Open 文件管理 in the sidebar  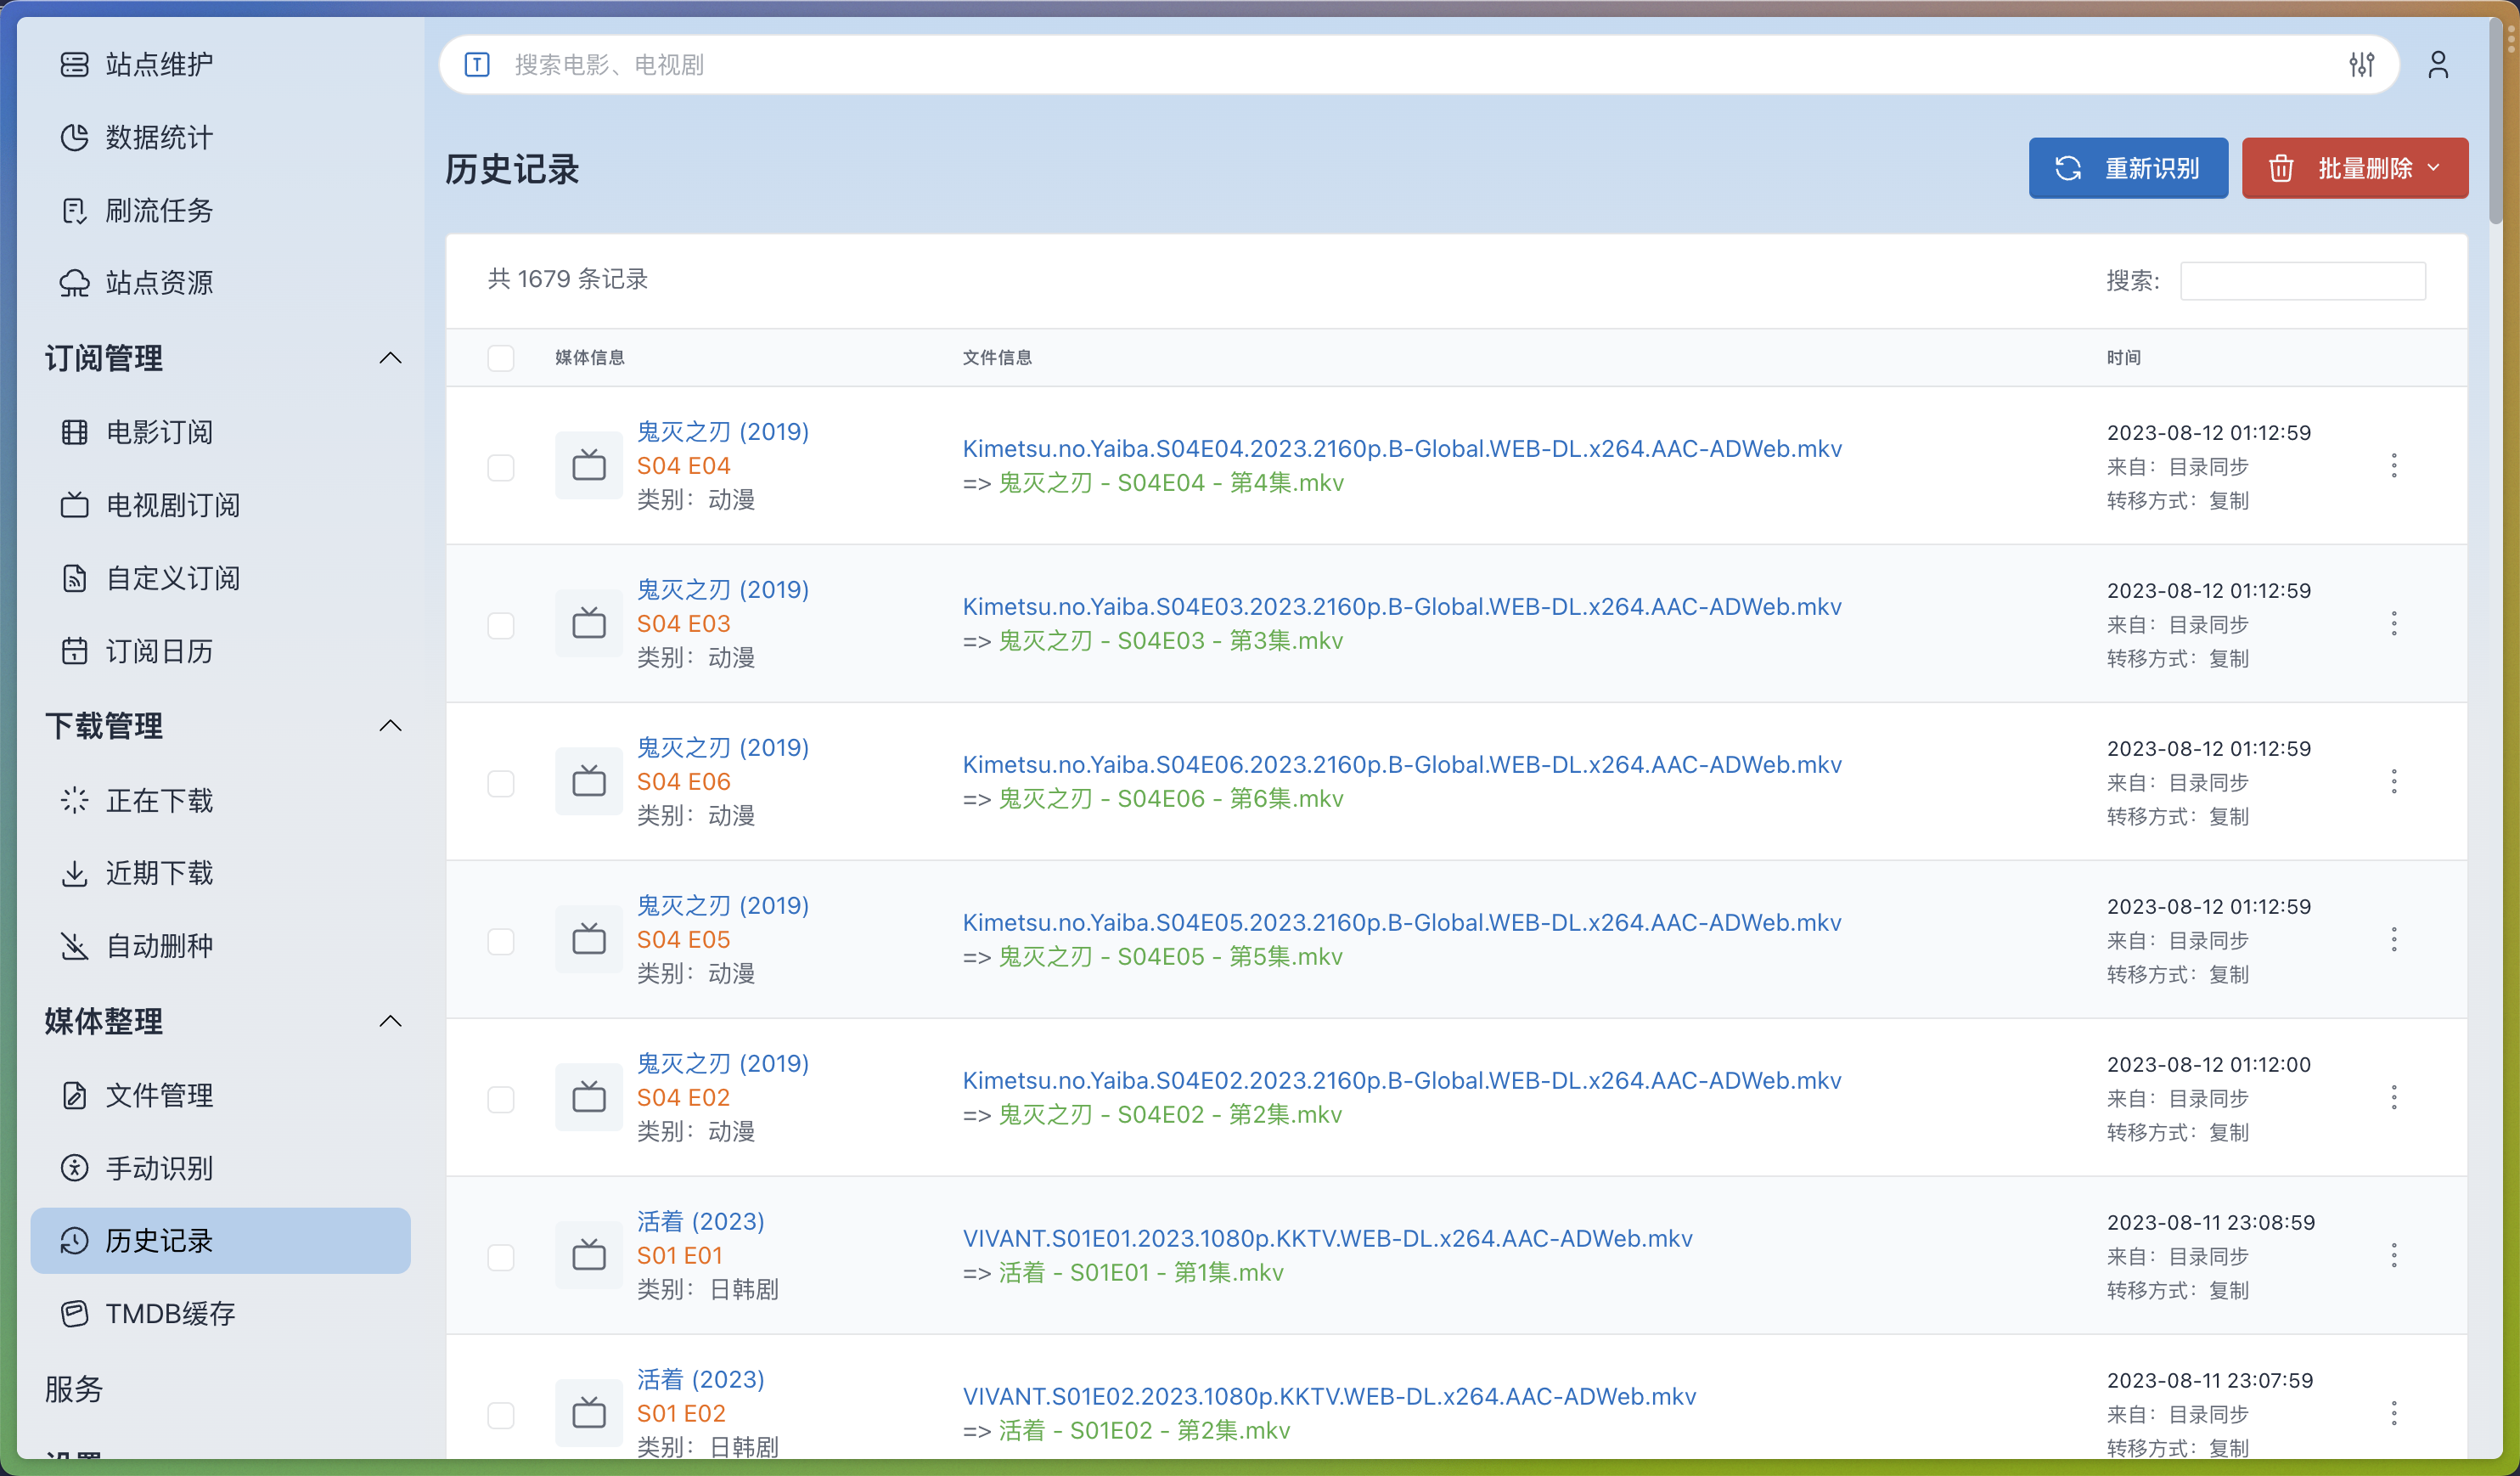(220, 1095)
